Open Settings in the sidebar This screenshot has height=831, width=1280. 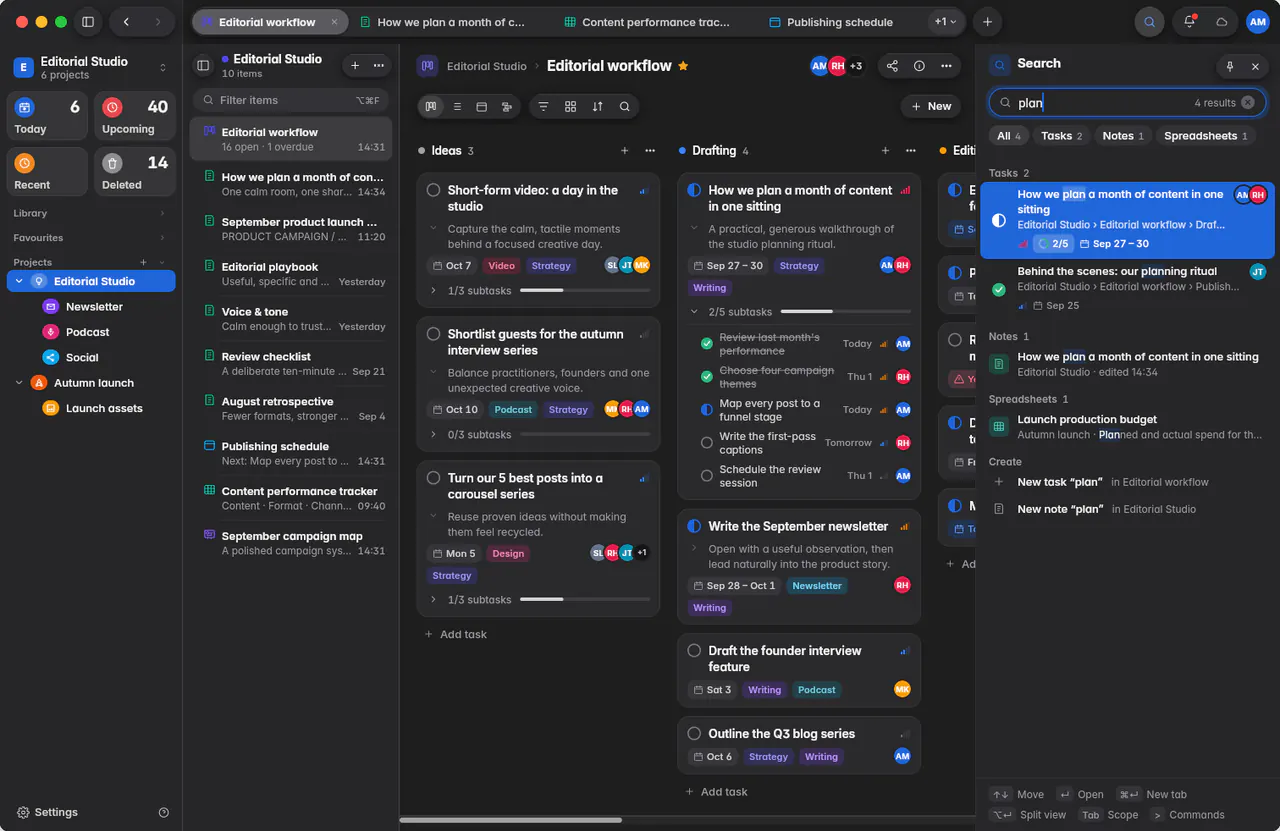pyautogui.click(x=47, y=812)
